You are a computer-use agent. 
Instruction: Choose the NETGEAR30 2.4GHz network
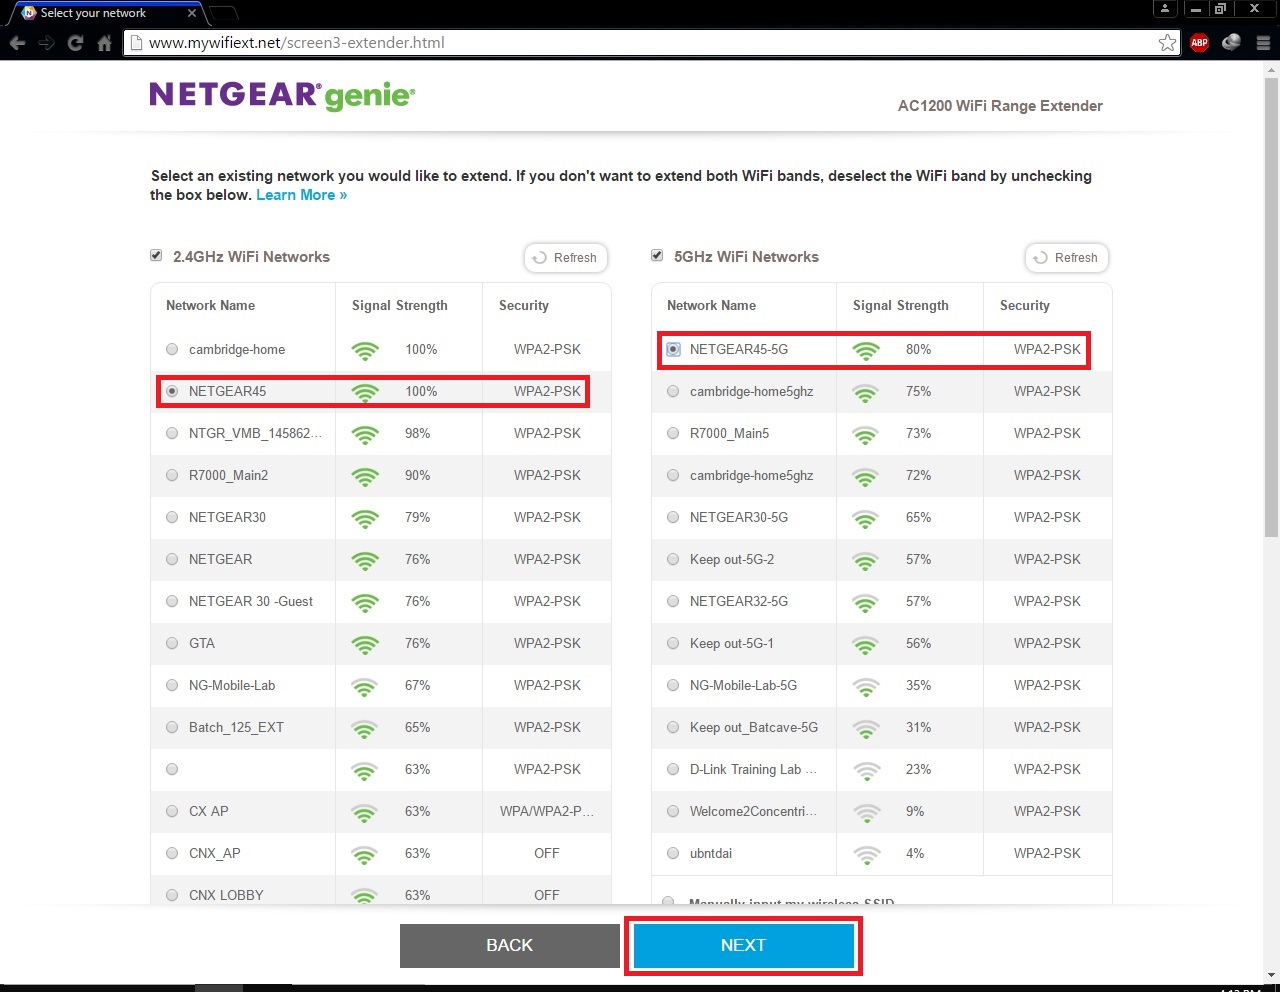pos(172,517)
